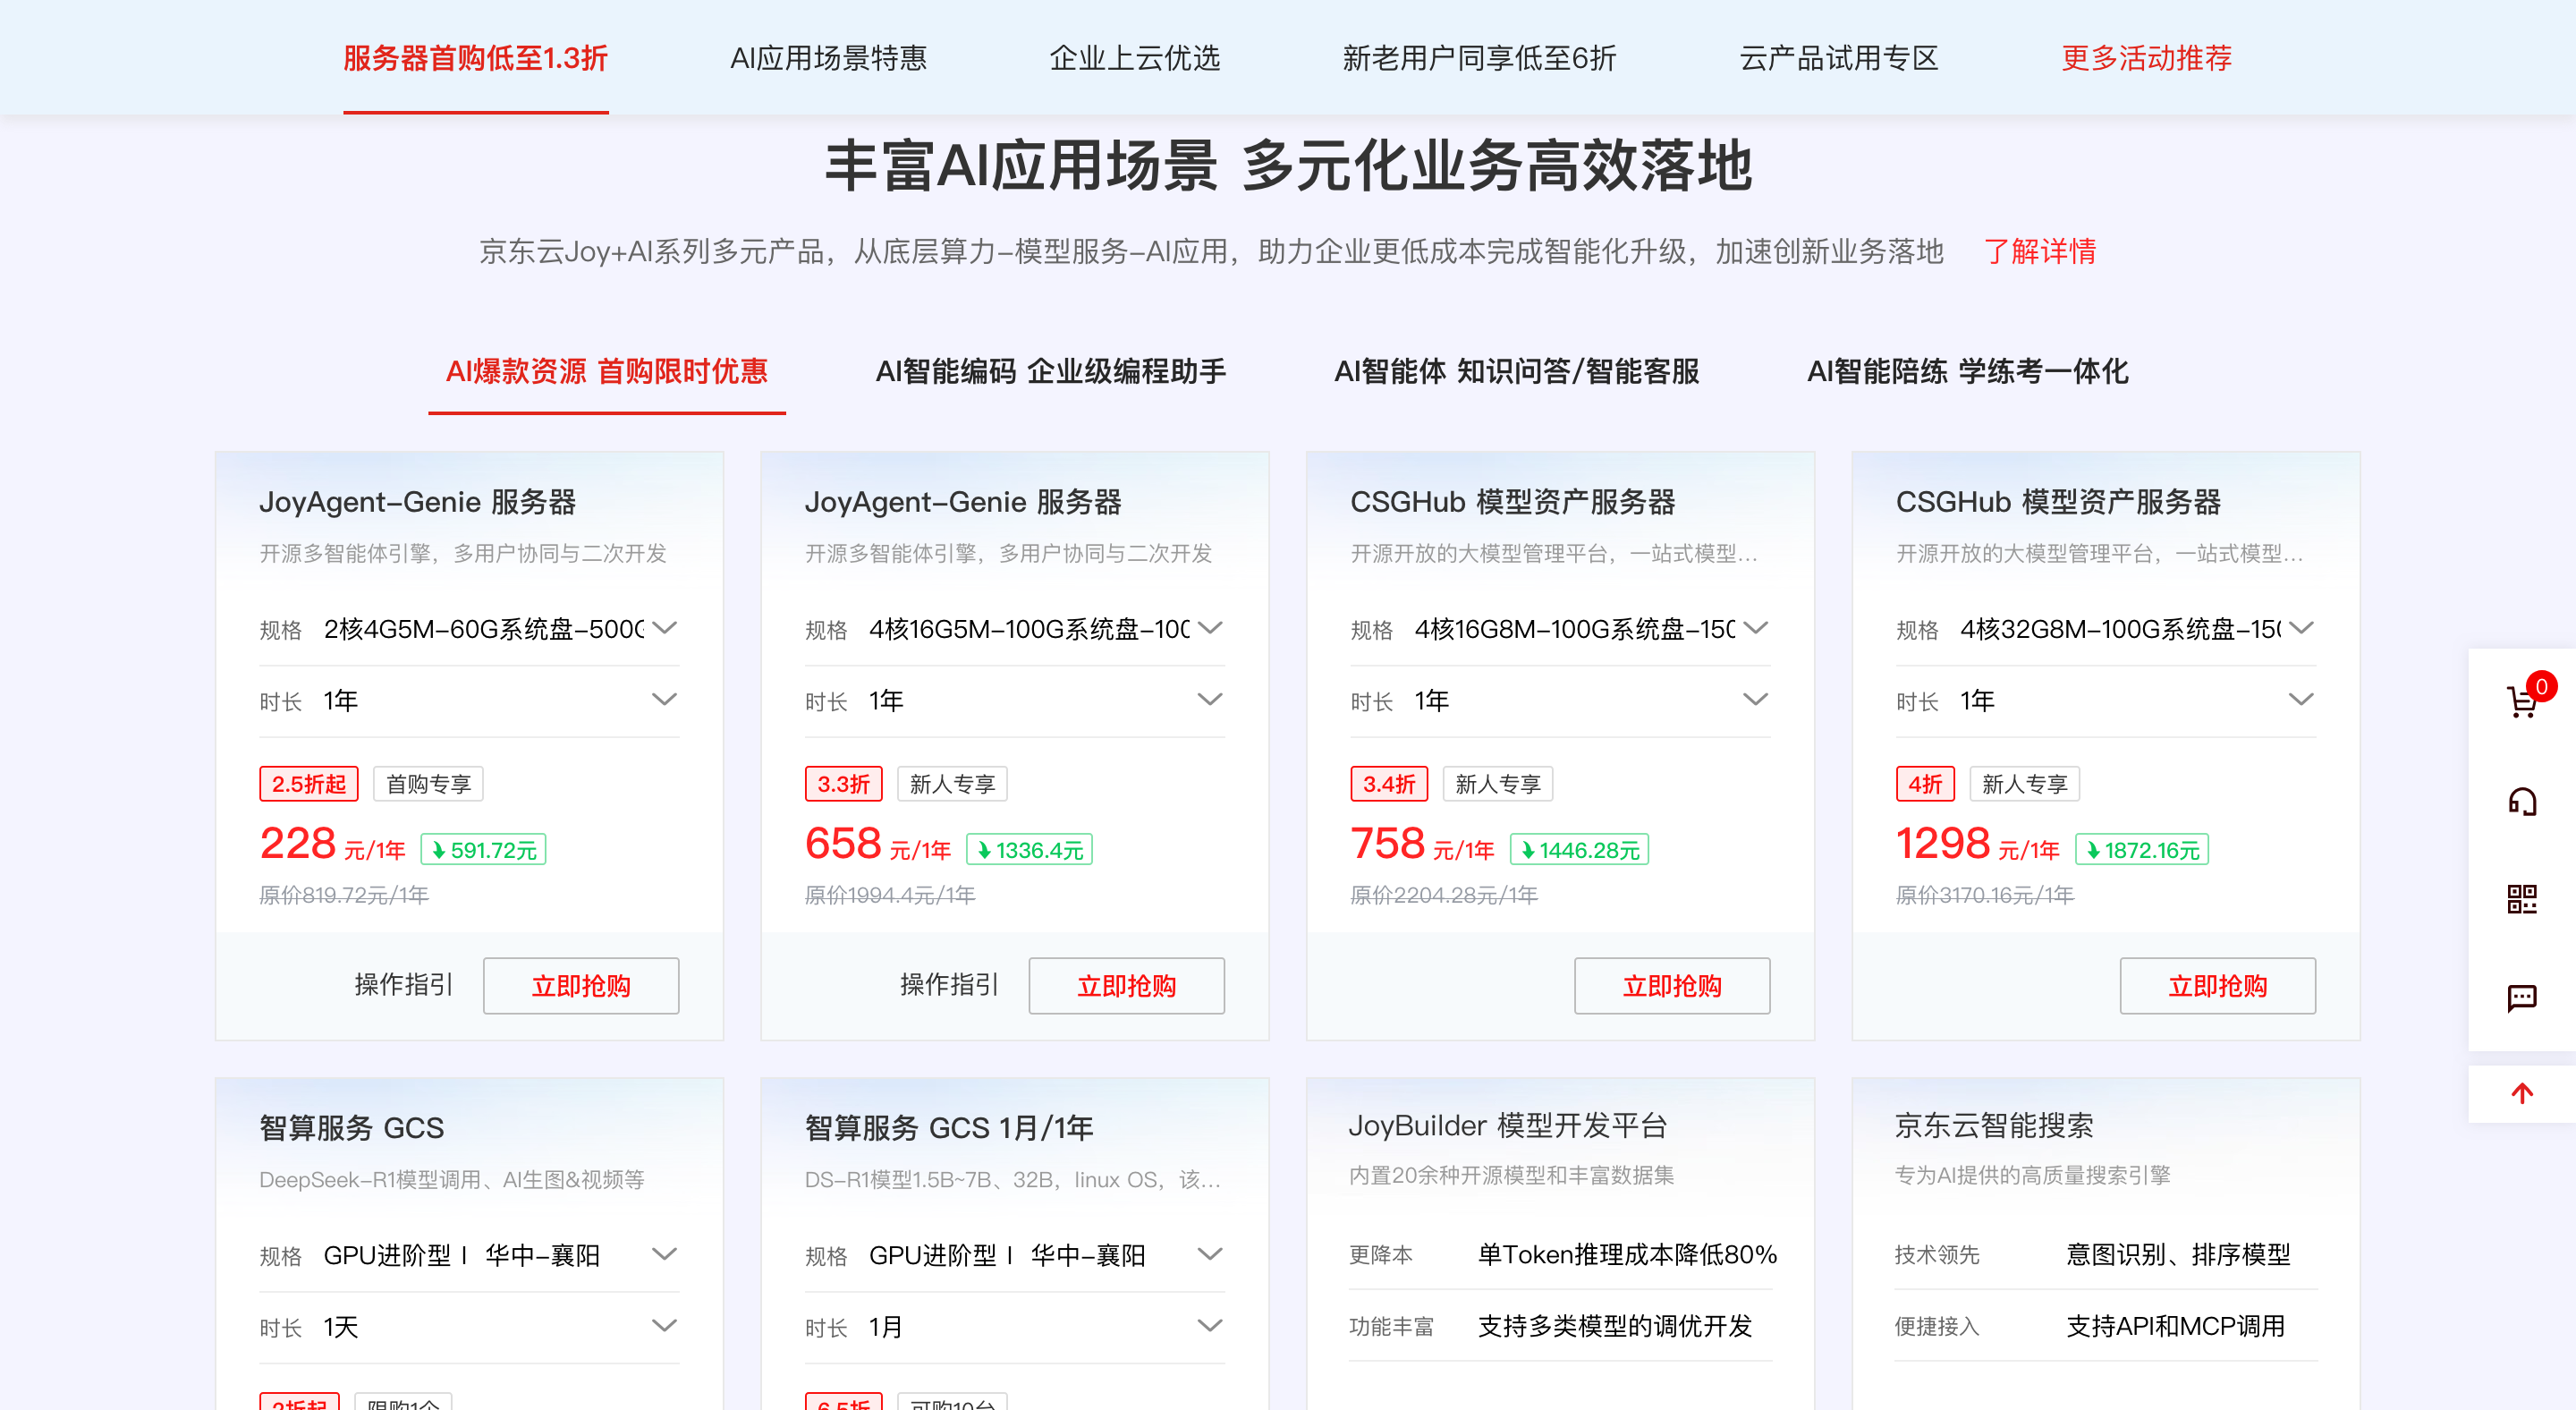This screenshot has width=2576, height=1410.
Task: Open 1天 duration dropdown in 智算服务 GCS
Action: click(664, 1326)
